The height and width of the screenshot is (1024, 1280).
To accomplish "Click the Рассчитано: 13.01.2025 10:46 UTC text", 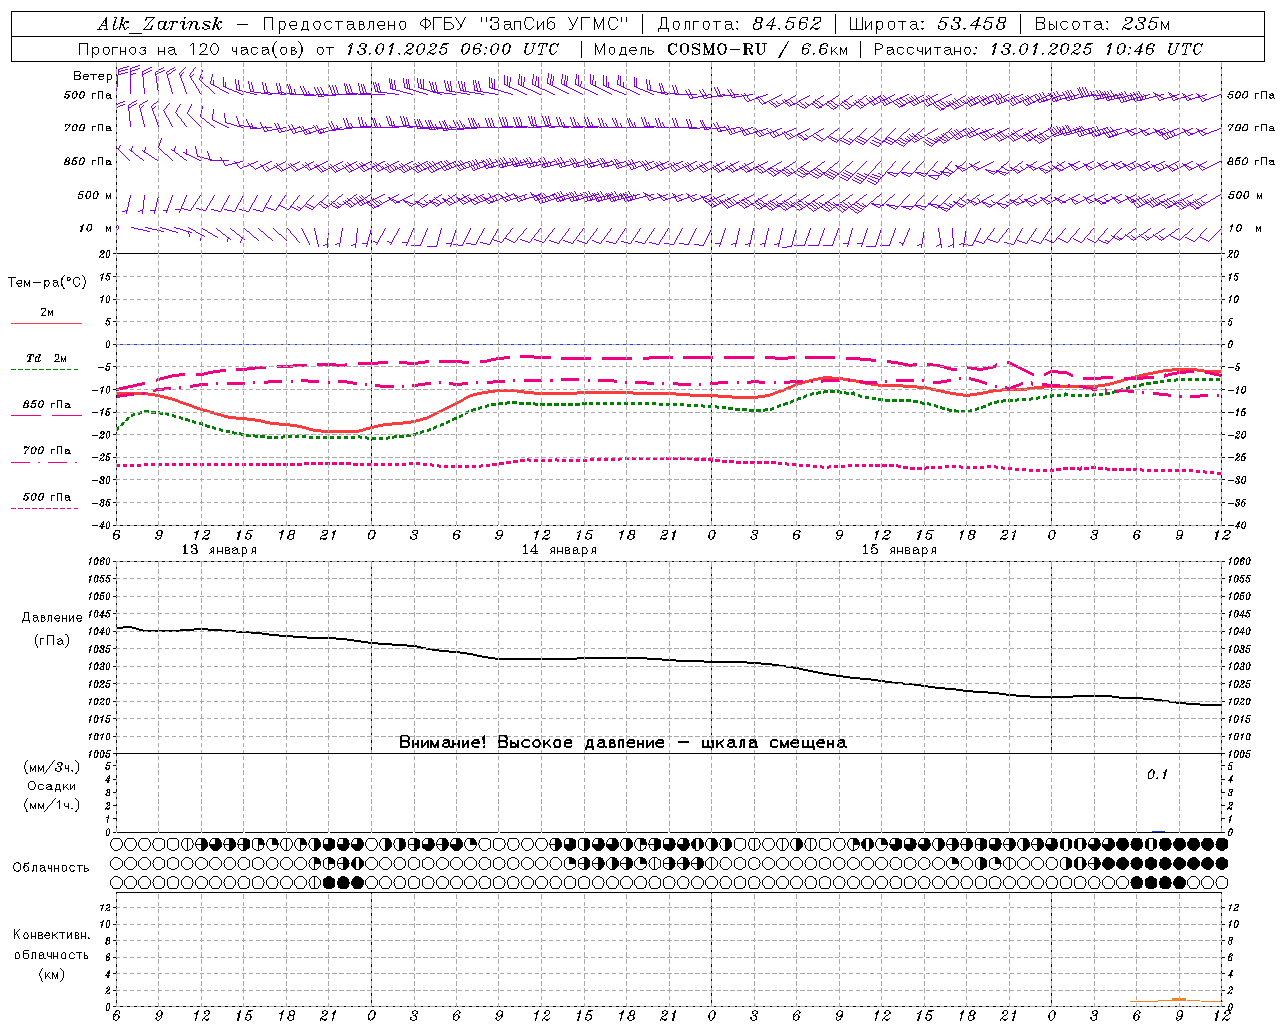I will [1038, 49].
